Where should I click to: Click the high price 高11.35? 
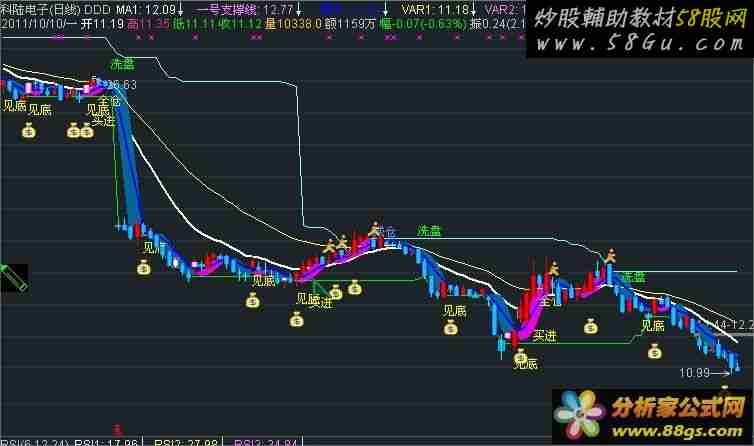click(148, 24)
